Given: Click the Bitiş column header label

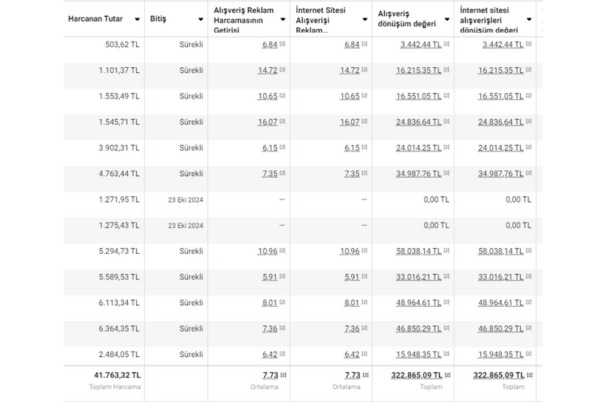Looking at the screenshot, I should 158,19.
